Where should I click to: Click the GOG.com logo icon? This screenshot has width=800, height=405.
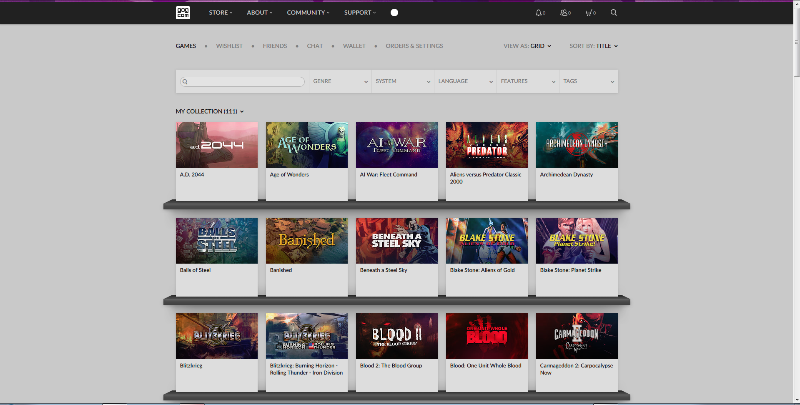[183, 13]
